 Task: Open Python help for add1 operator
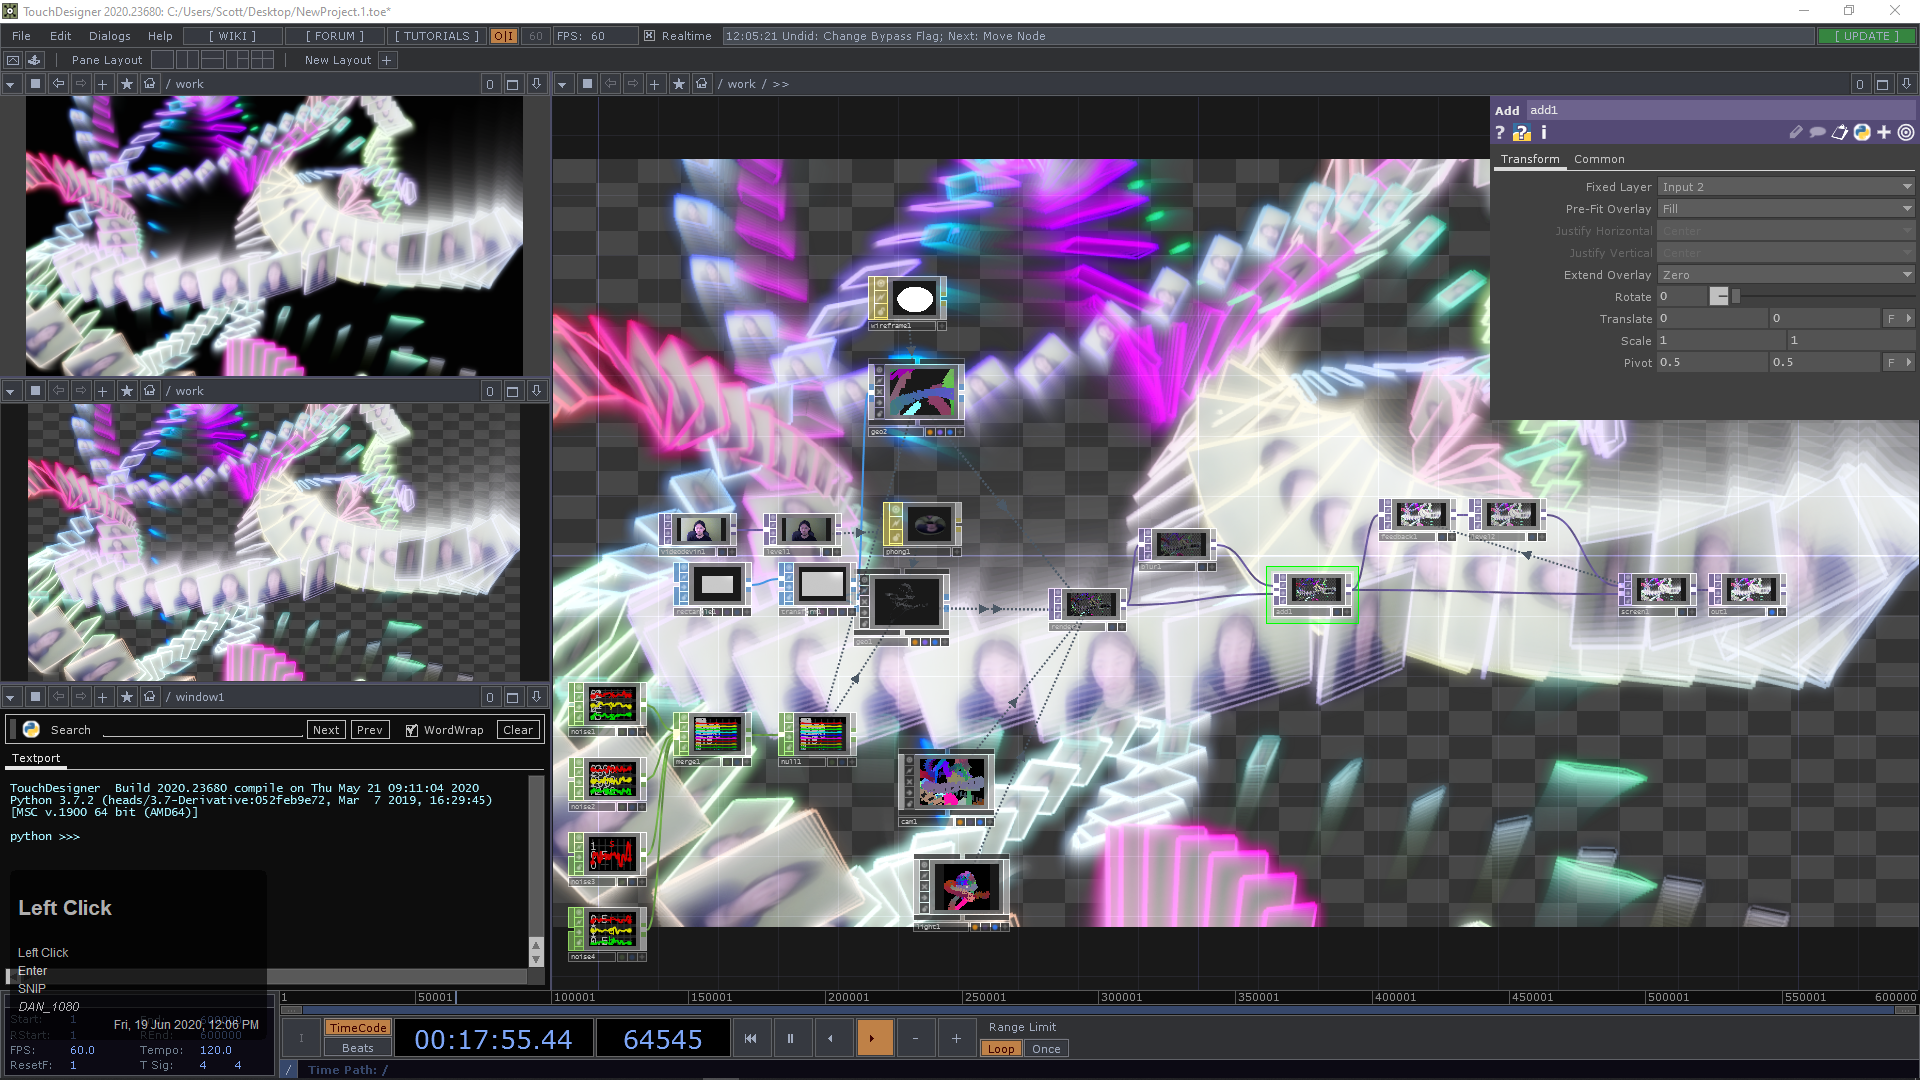pos(1521,133)
